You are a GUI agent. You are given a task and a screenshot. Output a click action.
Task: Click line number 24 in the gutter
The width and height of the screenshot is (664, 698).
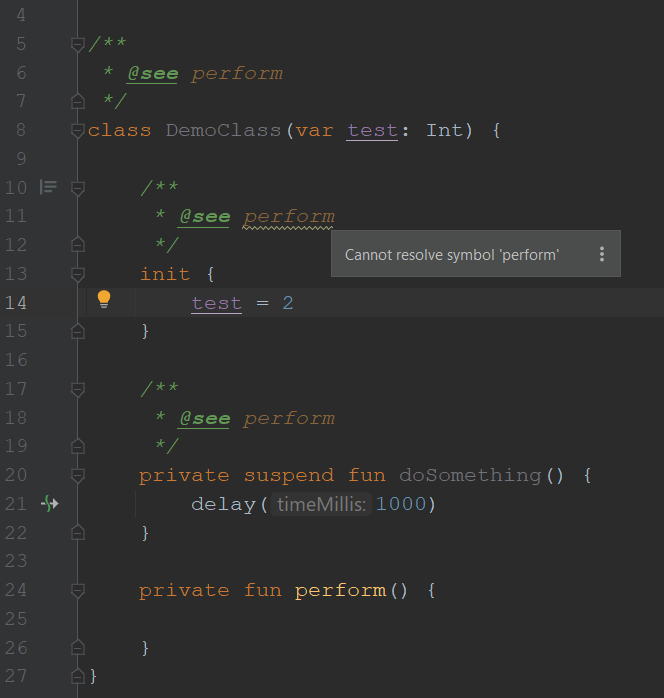(x=16, y=590)
